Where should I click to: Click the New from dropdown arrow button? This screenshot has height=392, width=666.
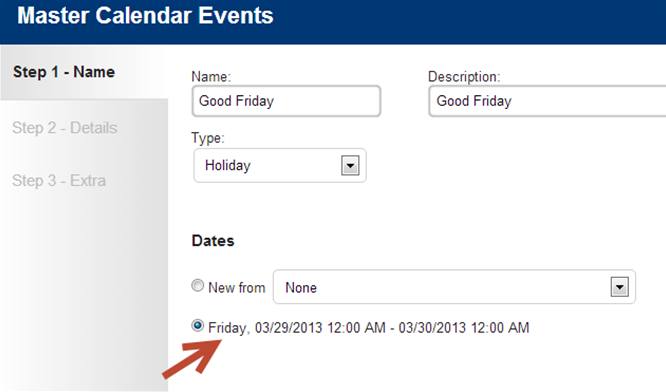[x=619, y=287]
